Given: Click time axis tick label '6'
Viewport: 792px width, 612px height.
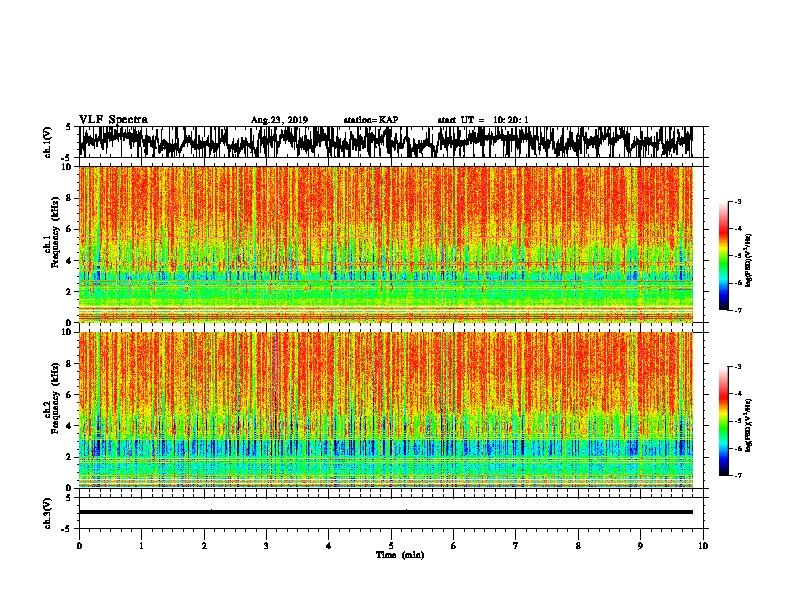Looking at the screenshot, I should (454, 546).
